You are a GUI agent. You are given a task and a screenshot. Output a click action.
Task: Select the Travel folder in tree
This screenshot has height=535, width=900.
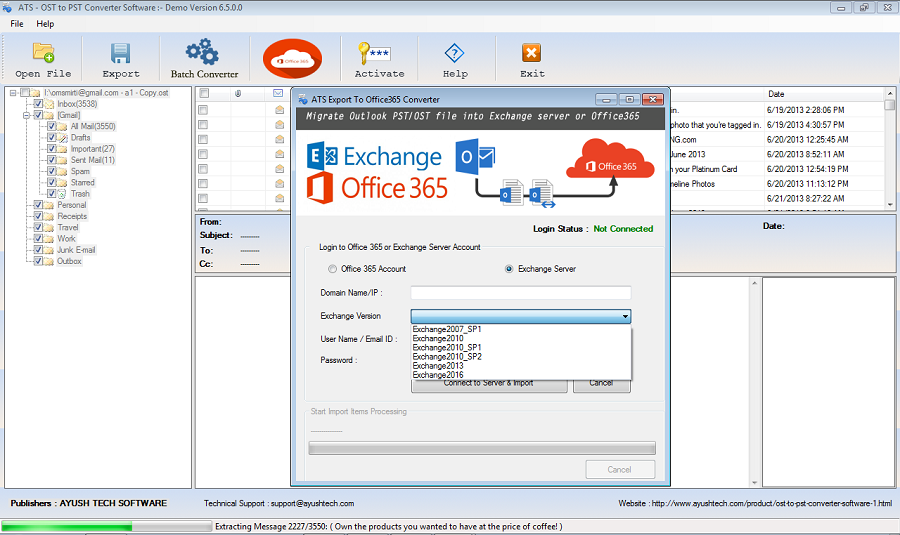click(68, 227)
